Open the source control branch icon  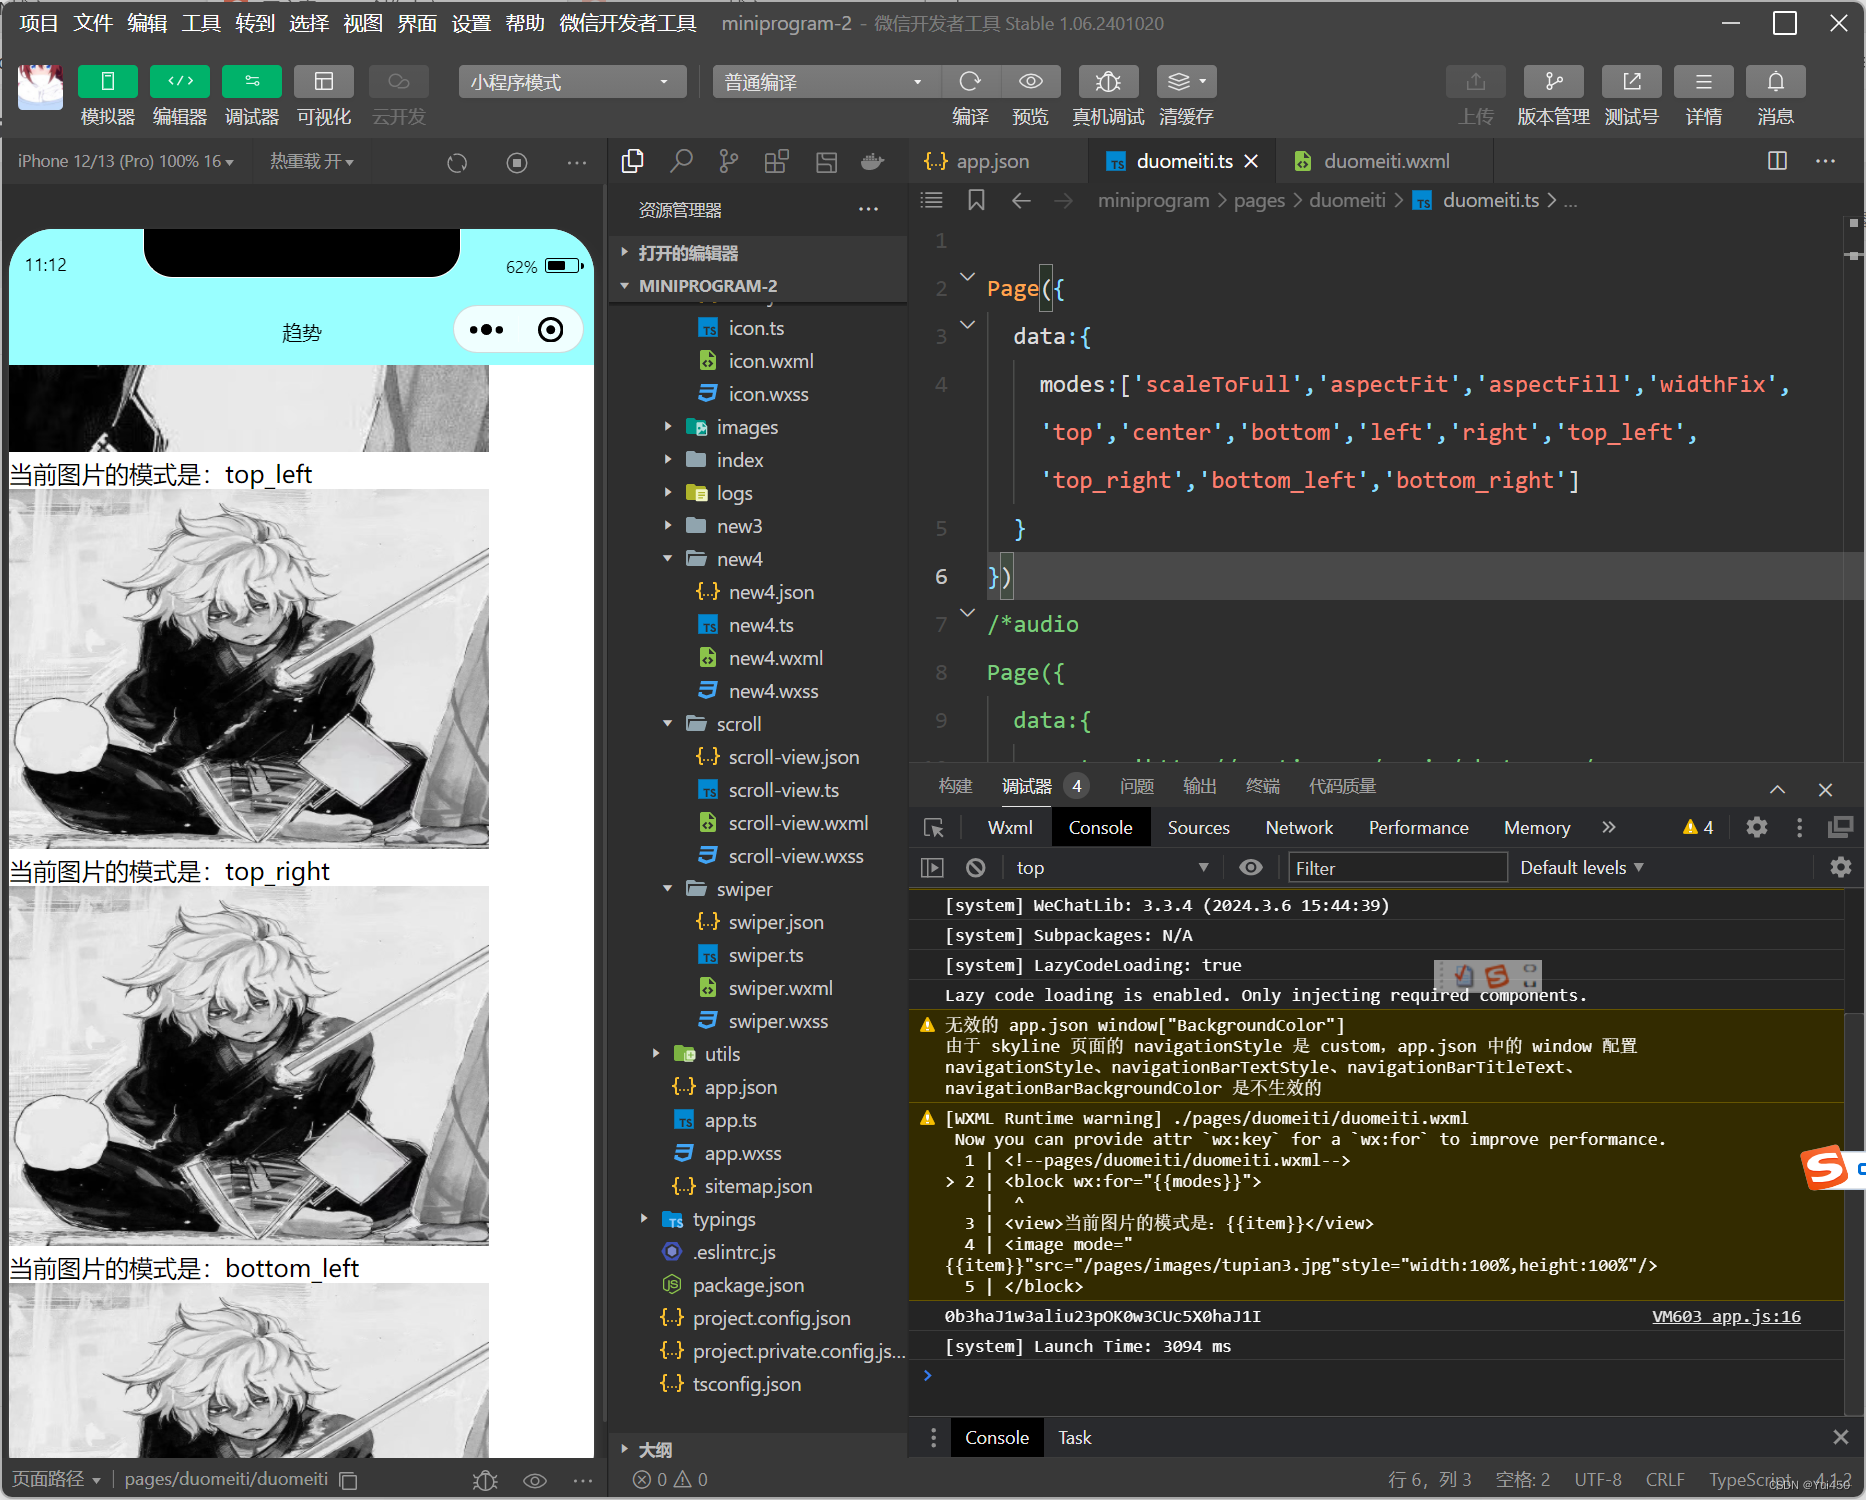click(729, 161)
